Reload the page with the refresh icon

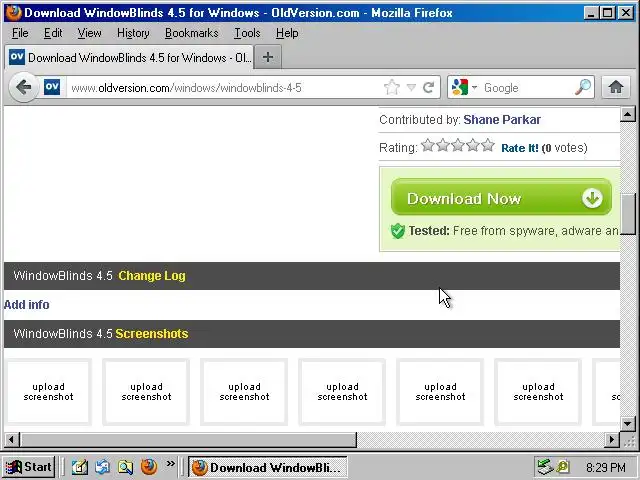coord(429,87)
